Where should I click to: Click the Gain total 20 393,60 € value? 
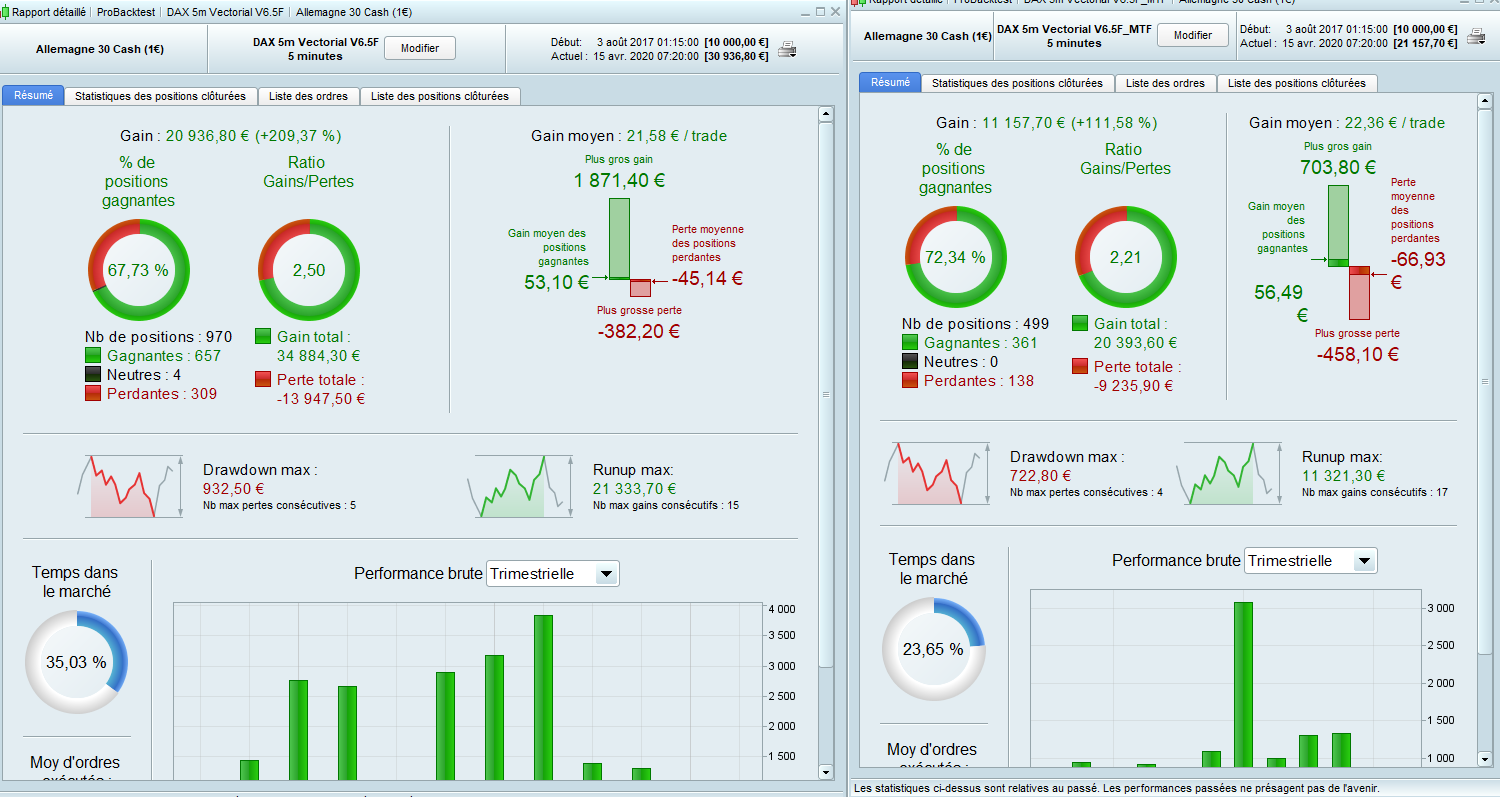(x=1137, y=342)
